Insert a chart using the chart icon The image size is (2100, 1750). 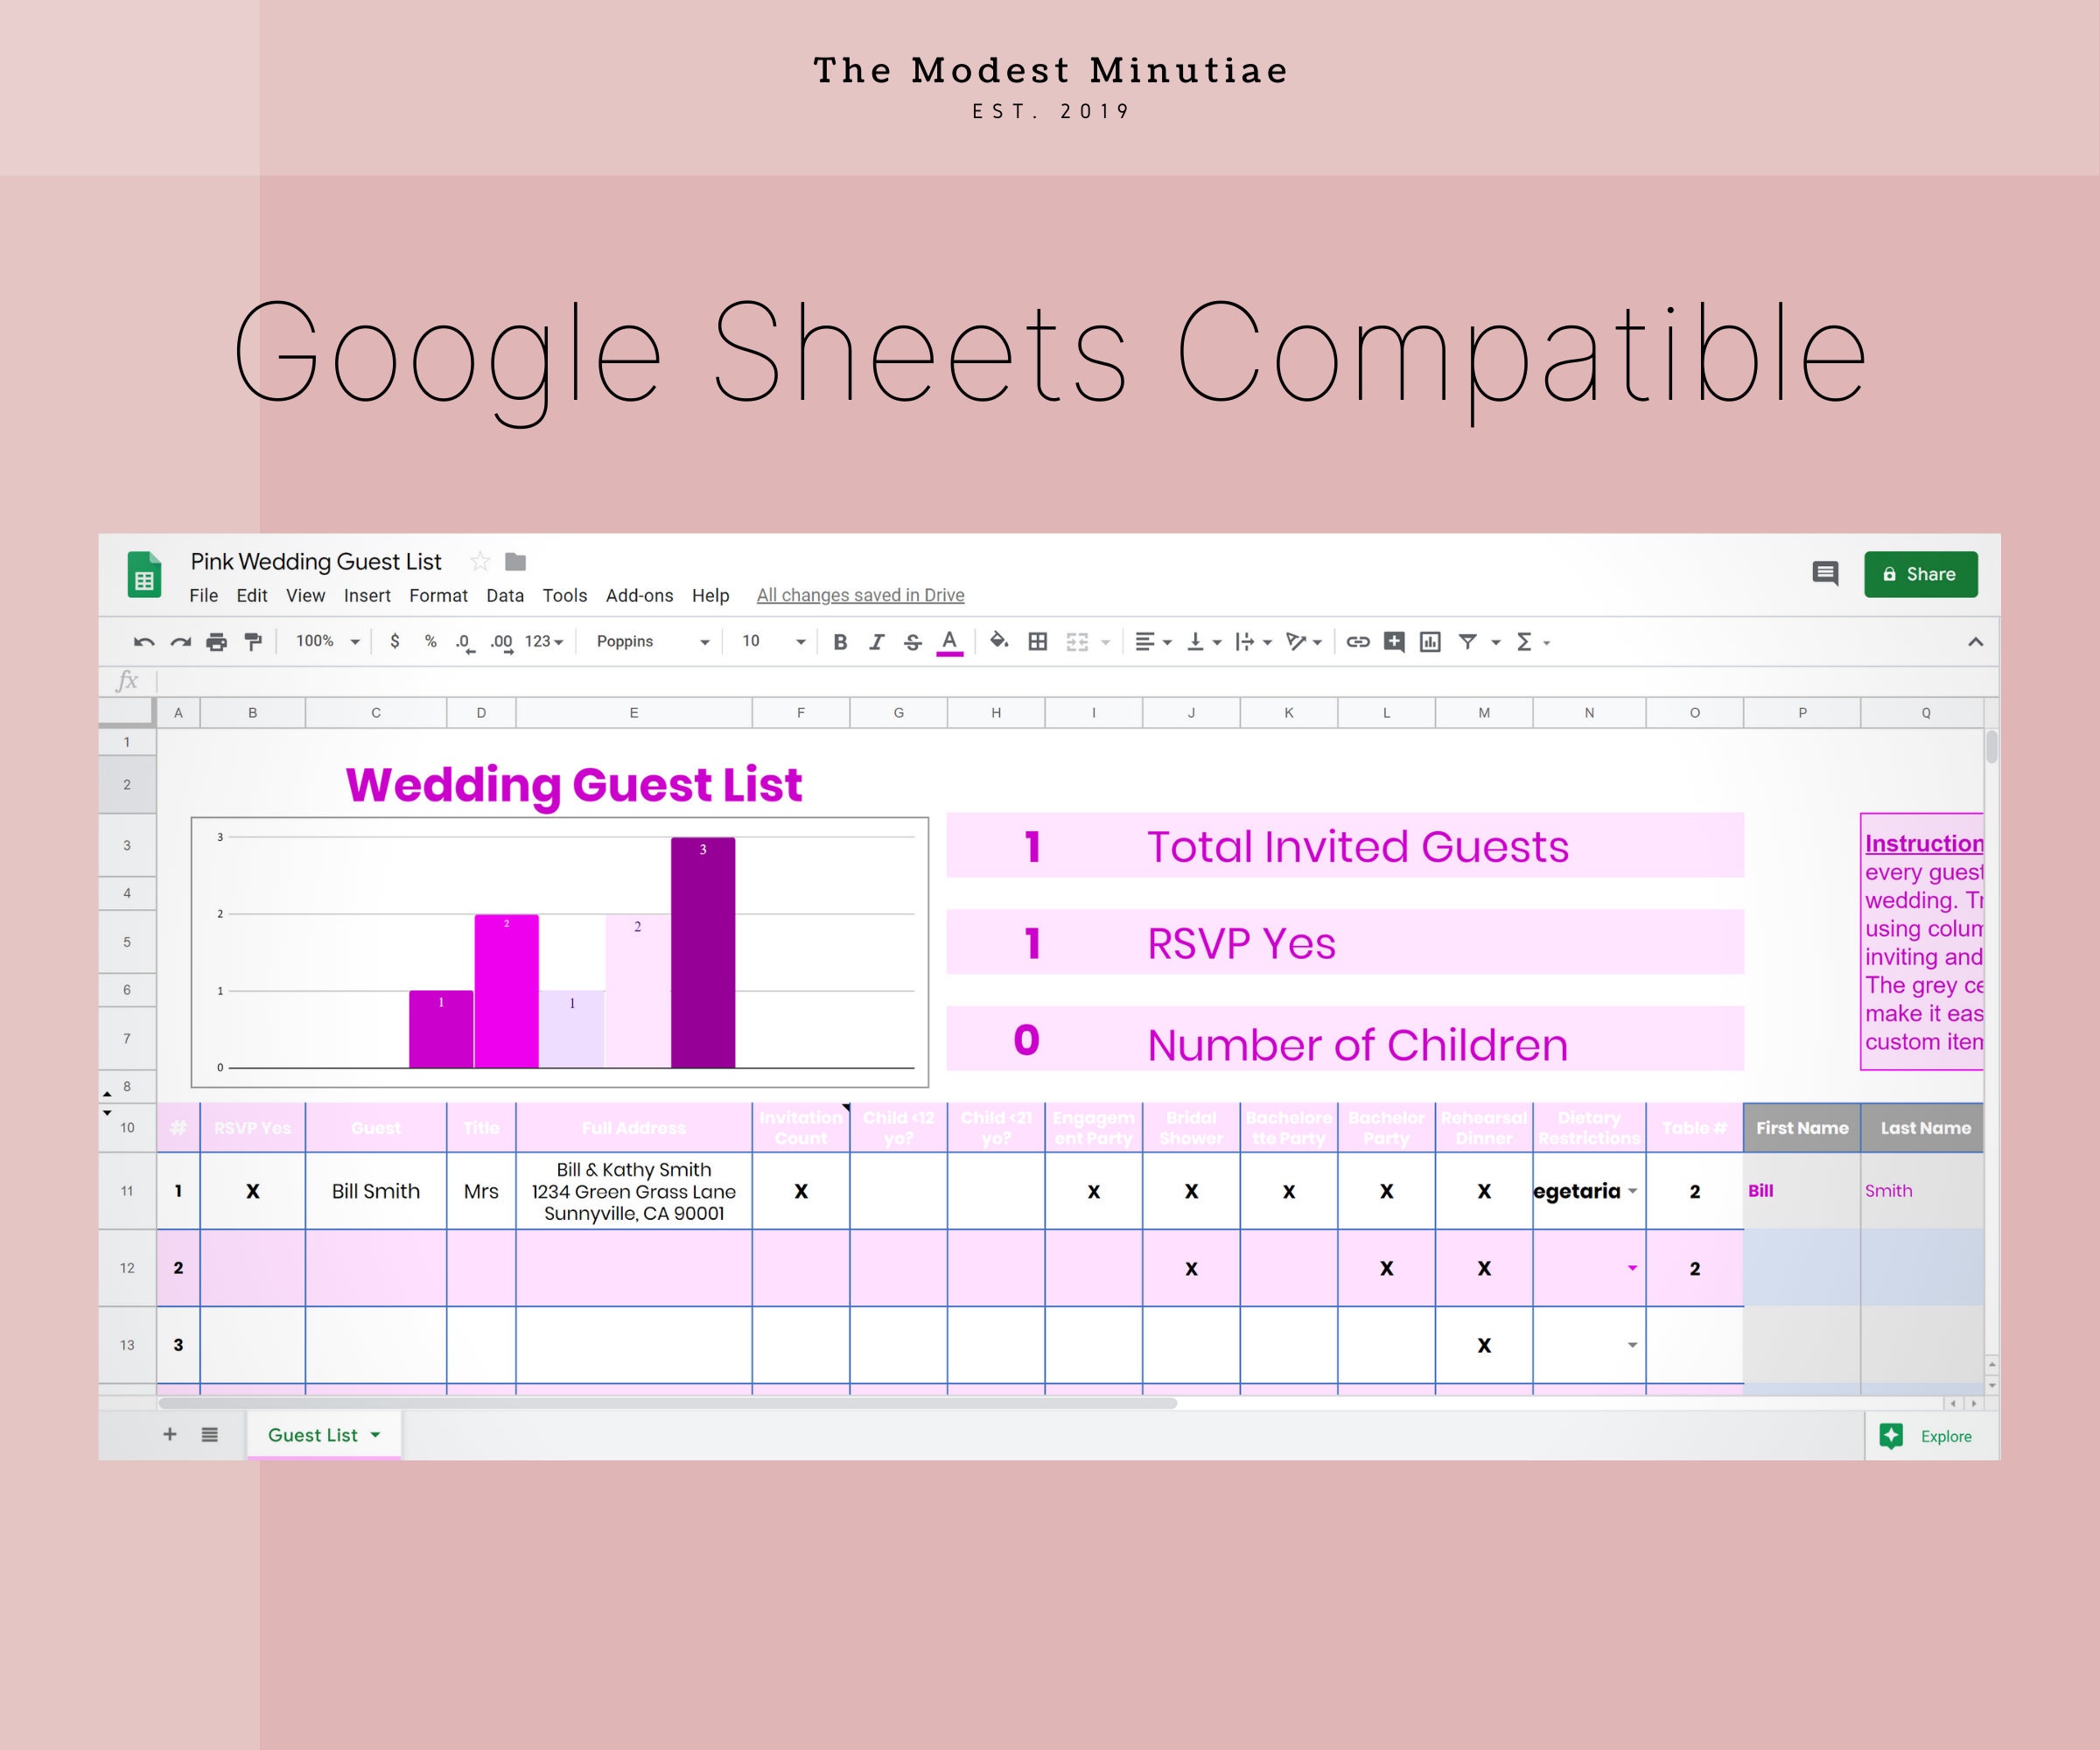[1429, 641]
